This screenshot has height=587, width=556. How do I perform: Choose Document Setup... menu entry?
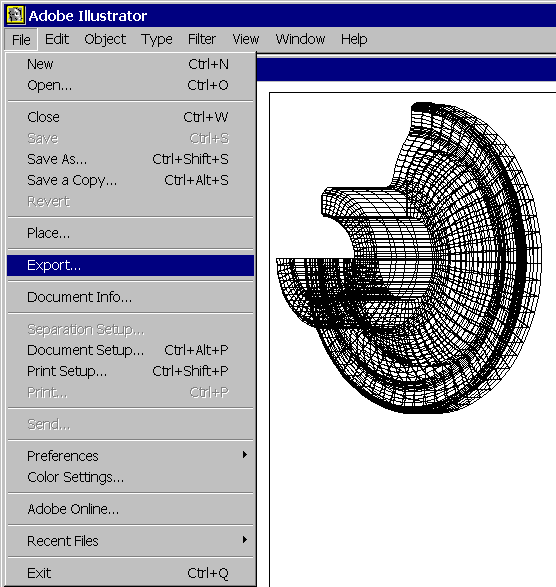coord(130,350)
